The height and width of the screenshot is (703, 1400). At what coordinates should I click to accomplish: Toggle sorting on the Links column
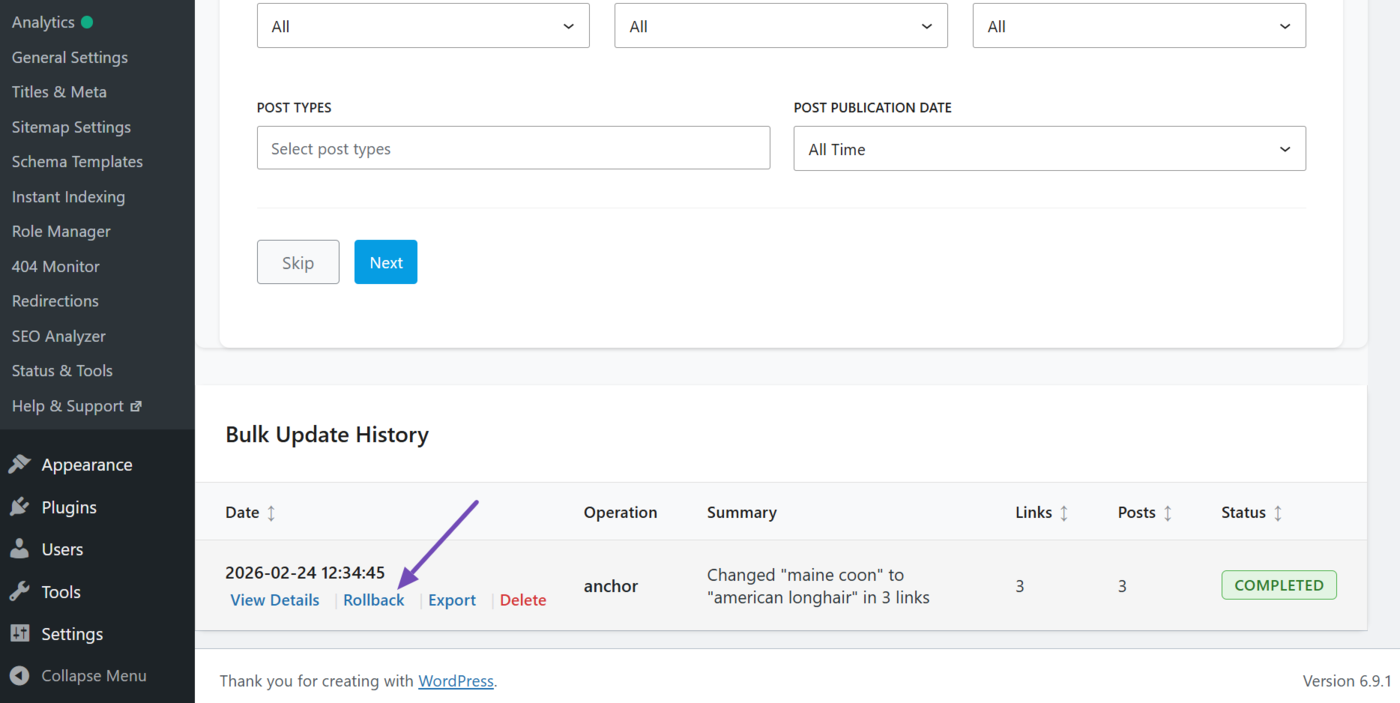pos(1066,512)
